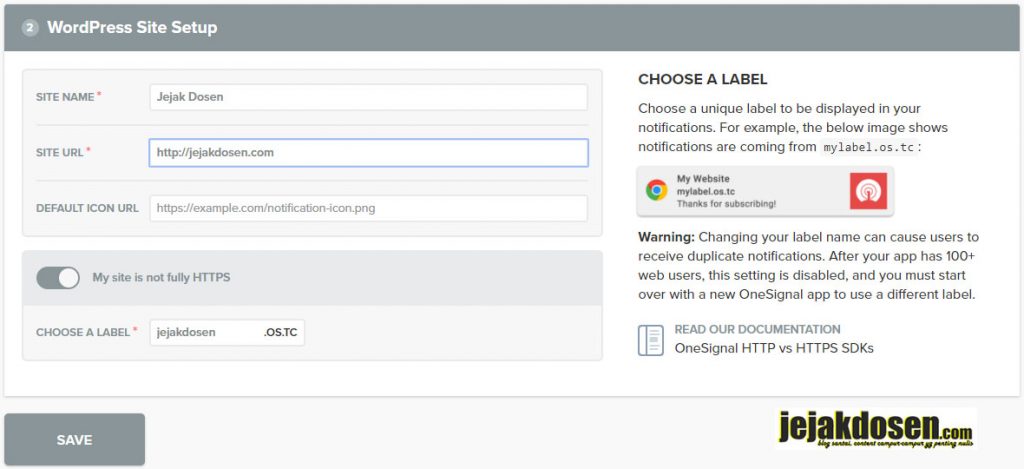
Task: Open the OneSignal HTTP vs HTTPS SDKs link
Action: click(774, 348)
